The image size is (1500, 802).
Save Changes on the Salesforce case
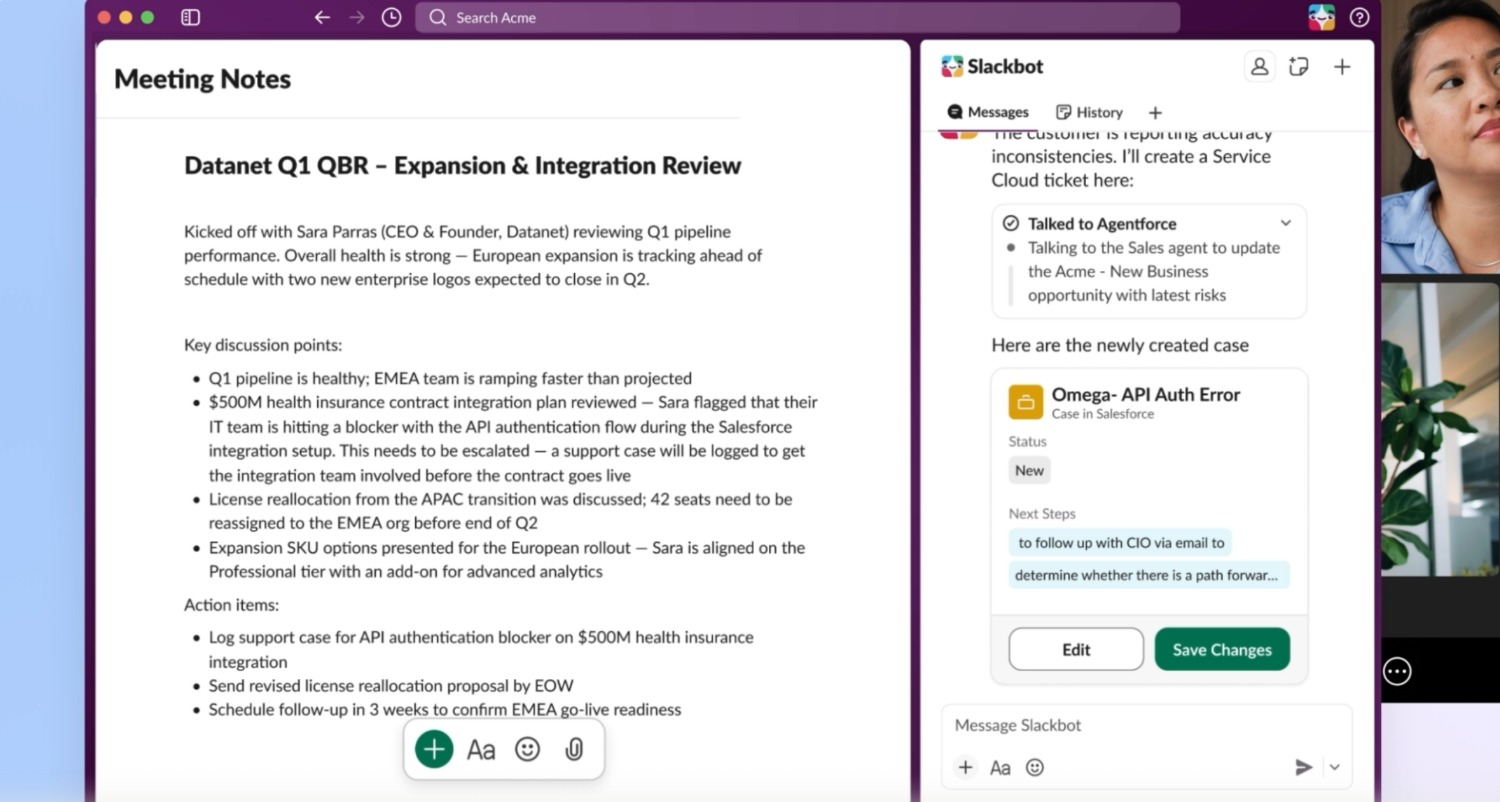coord(1222,649)
